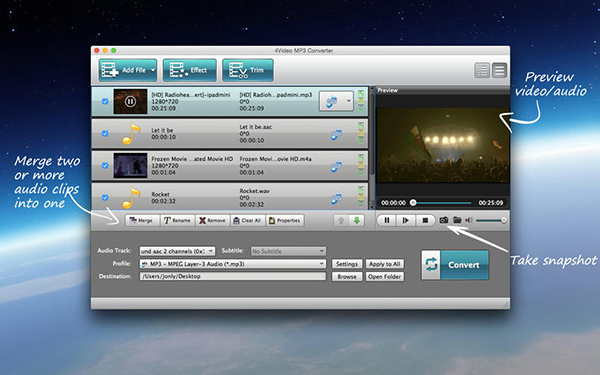Open the Add File dropdown arrow
The image size is (600, 375).
153,70
